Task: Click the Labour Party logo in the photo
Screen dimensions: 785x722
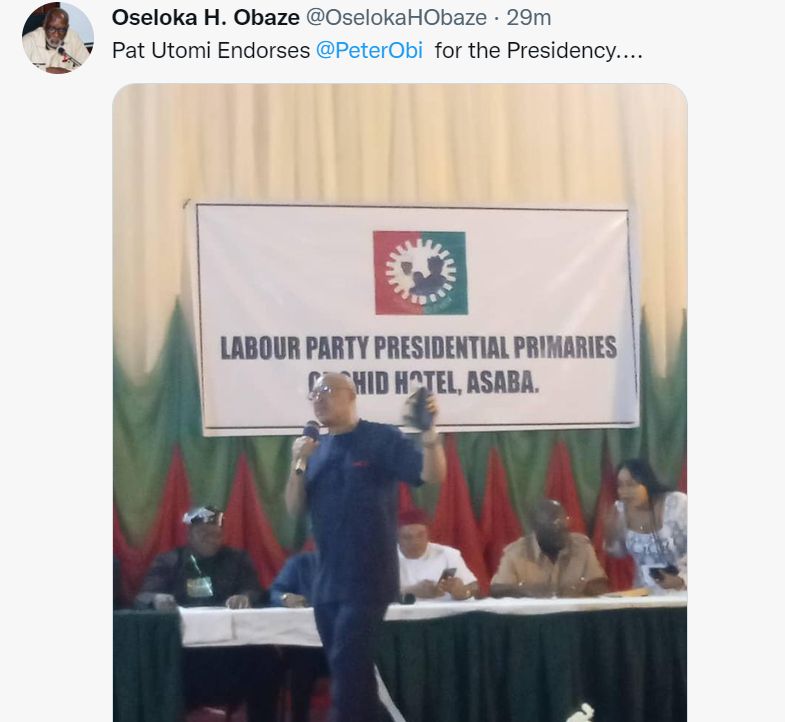Action: click(x=421, y=273)
